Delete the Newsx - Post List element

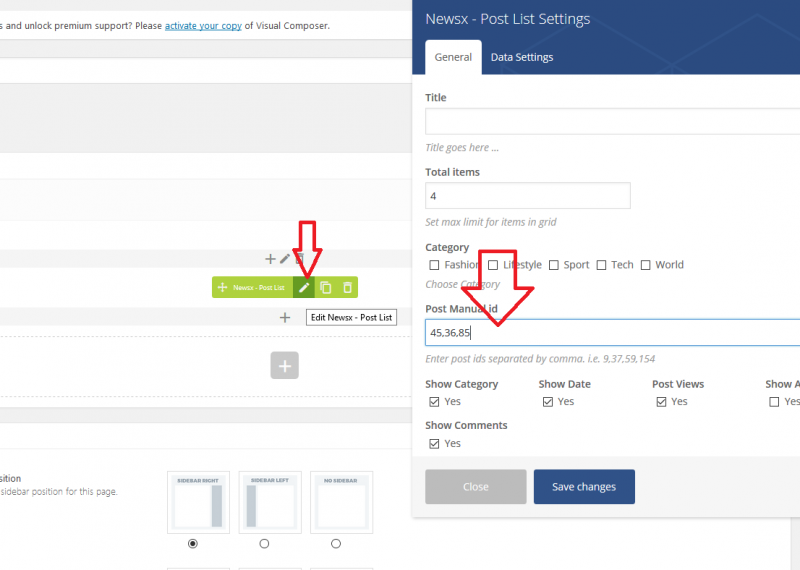click(x=347, y=288)
